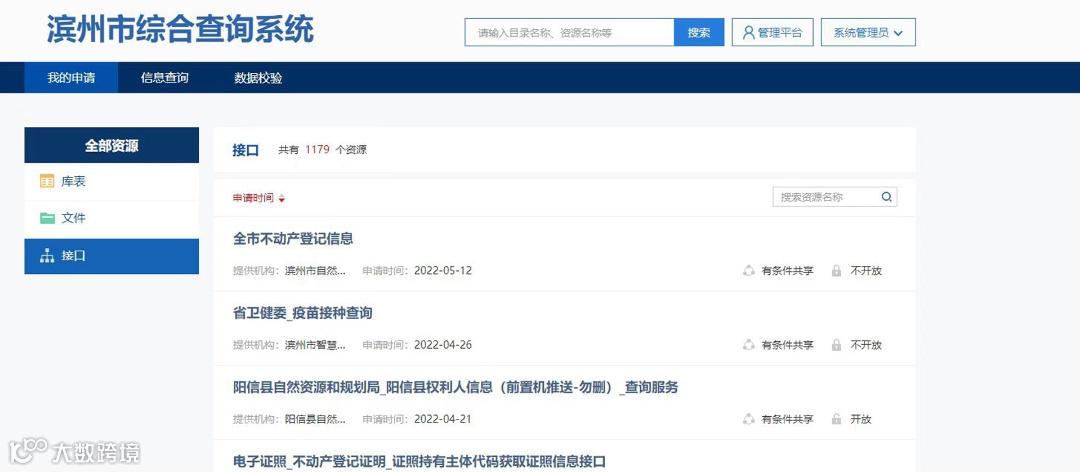
Task: Click the lock icon for 省卫健委_疫苗接种查询
Action: pos(836,345)
